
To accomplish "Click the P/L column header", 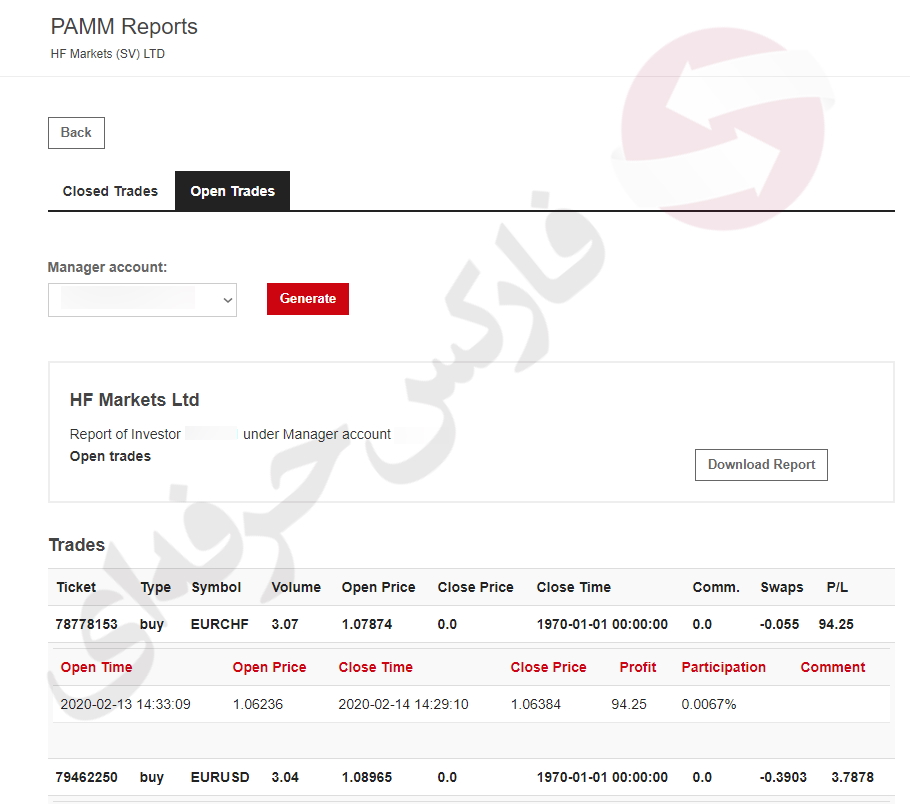I will 837,587.
